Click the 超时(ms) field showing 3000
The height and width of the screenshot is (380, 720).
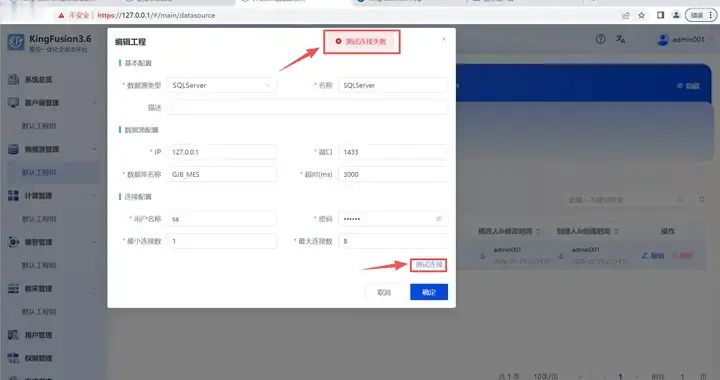point(393,174)
